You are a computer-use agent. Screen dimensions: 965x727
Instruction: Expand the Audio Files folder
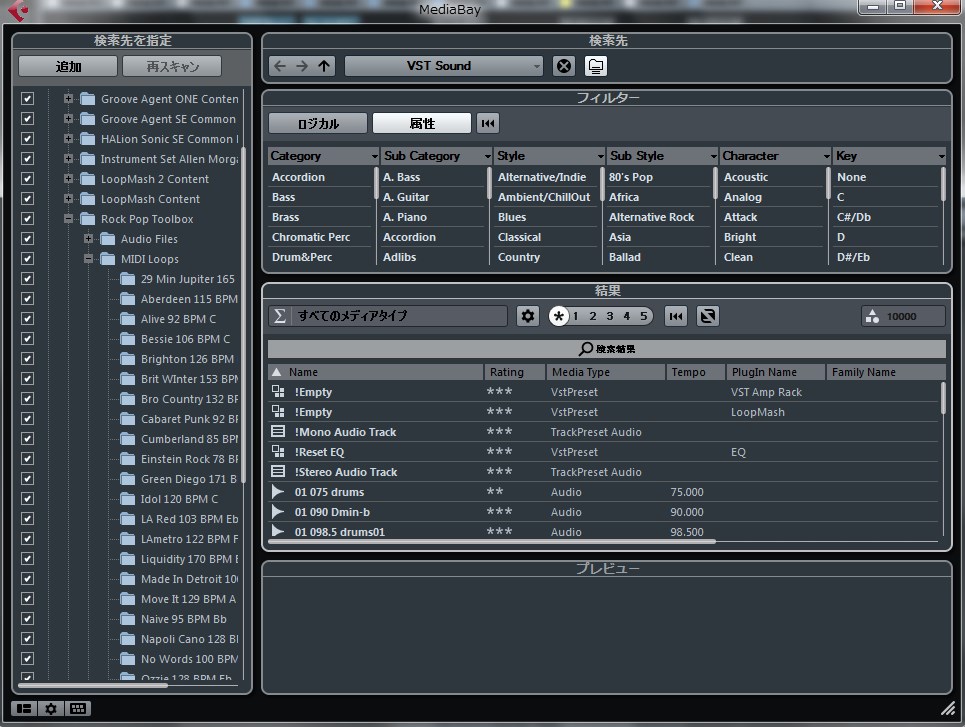point(88,238)
